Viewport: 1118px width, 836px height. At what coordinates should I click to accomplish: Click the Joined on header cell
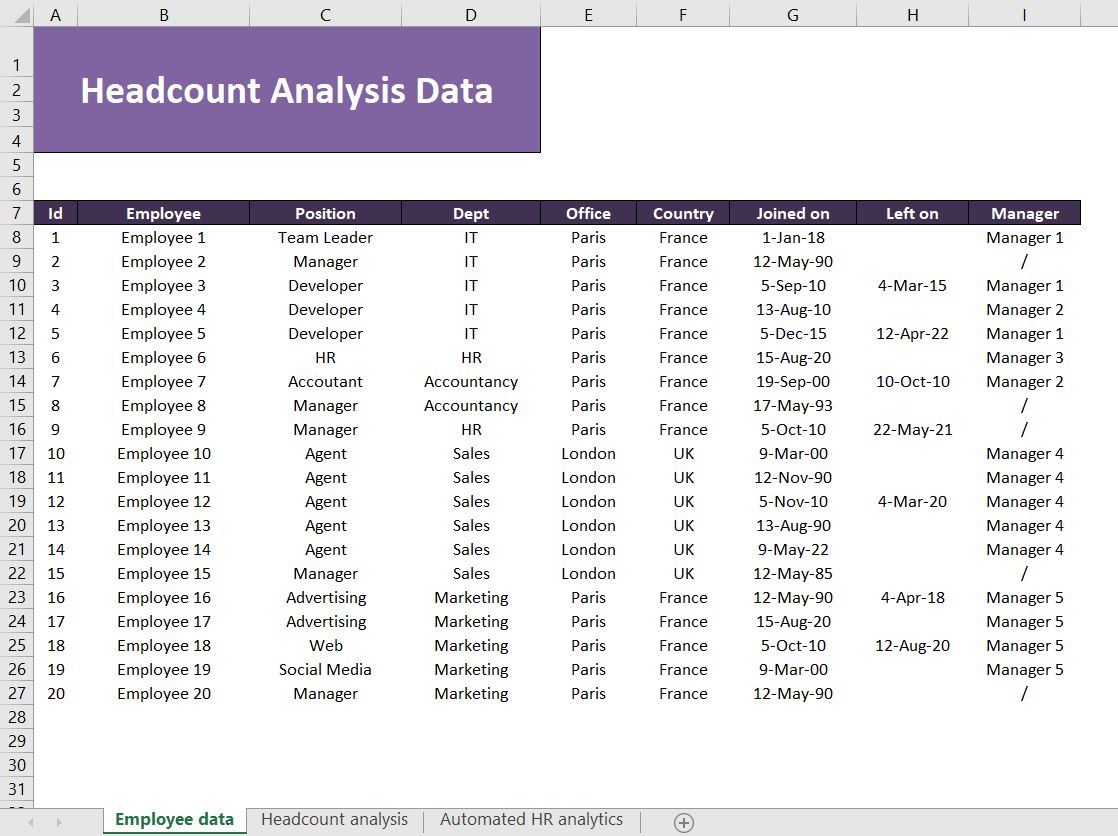point(793,213)
